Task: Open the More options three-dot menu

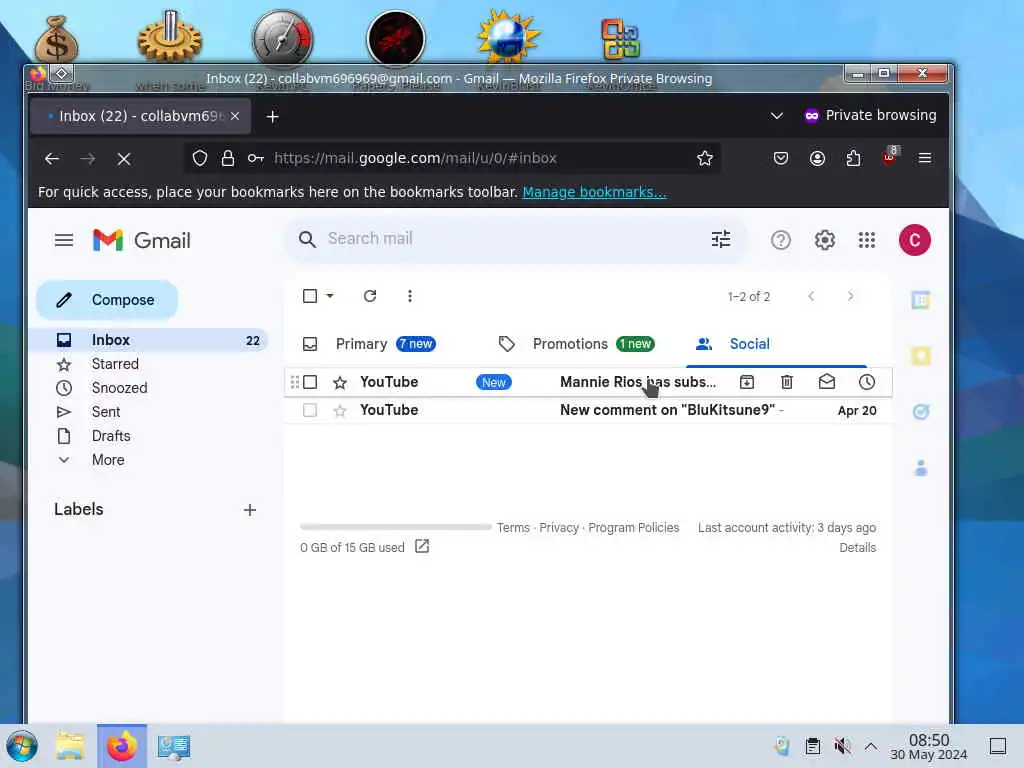Action: coord(409,296)
